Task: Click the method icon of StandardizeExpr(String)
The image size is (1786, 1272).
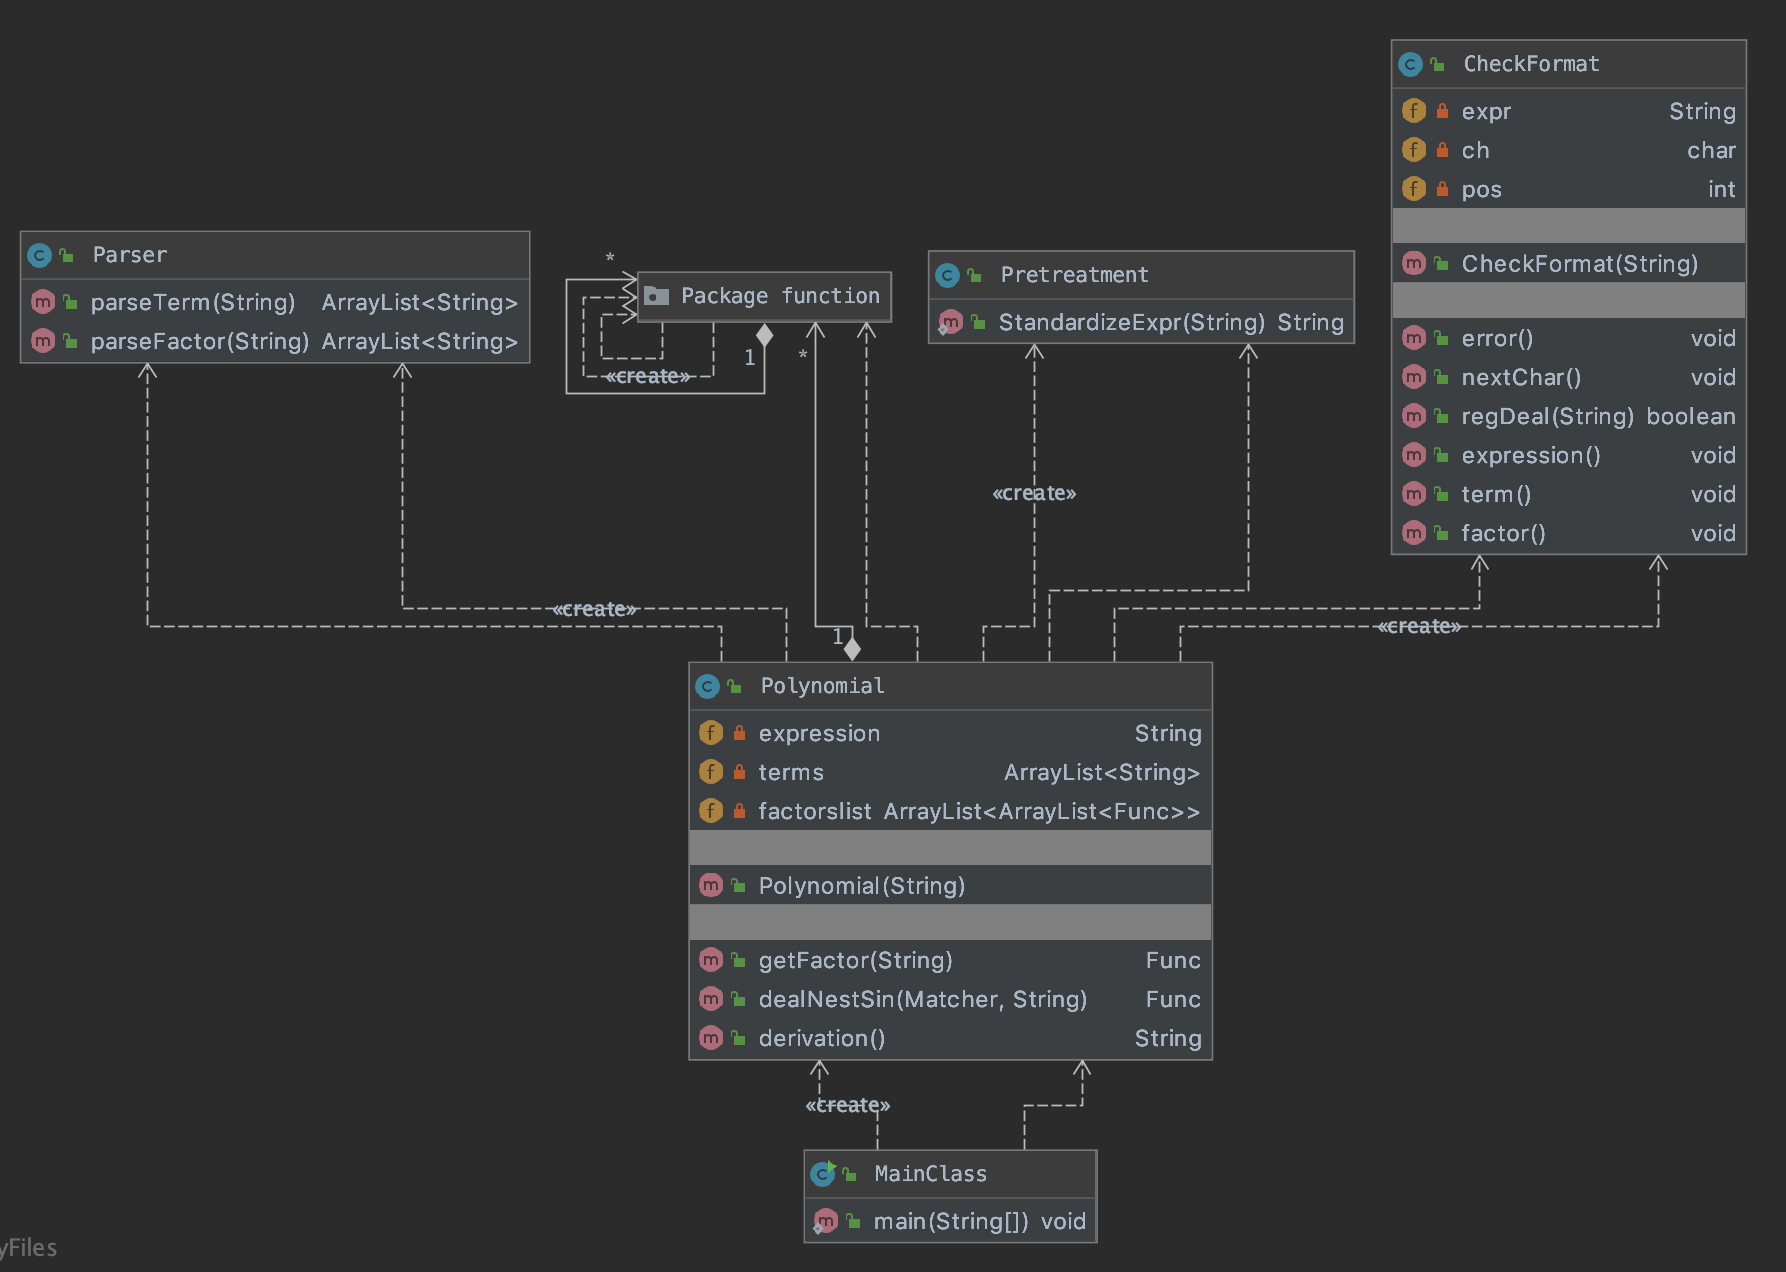Action: tap(950, 322)
